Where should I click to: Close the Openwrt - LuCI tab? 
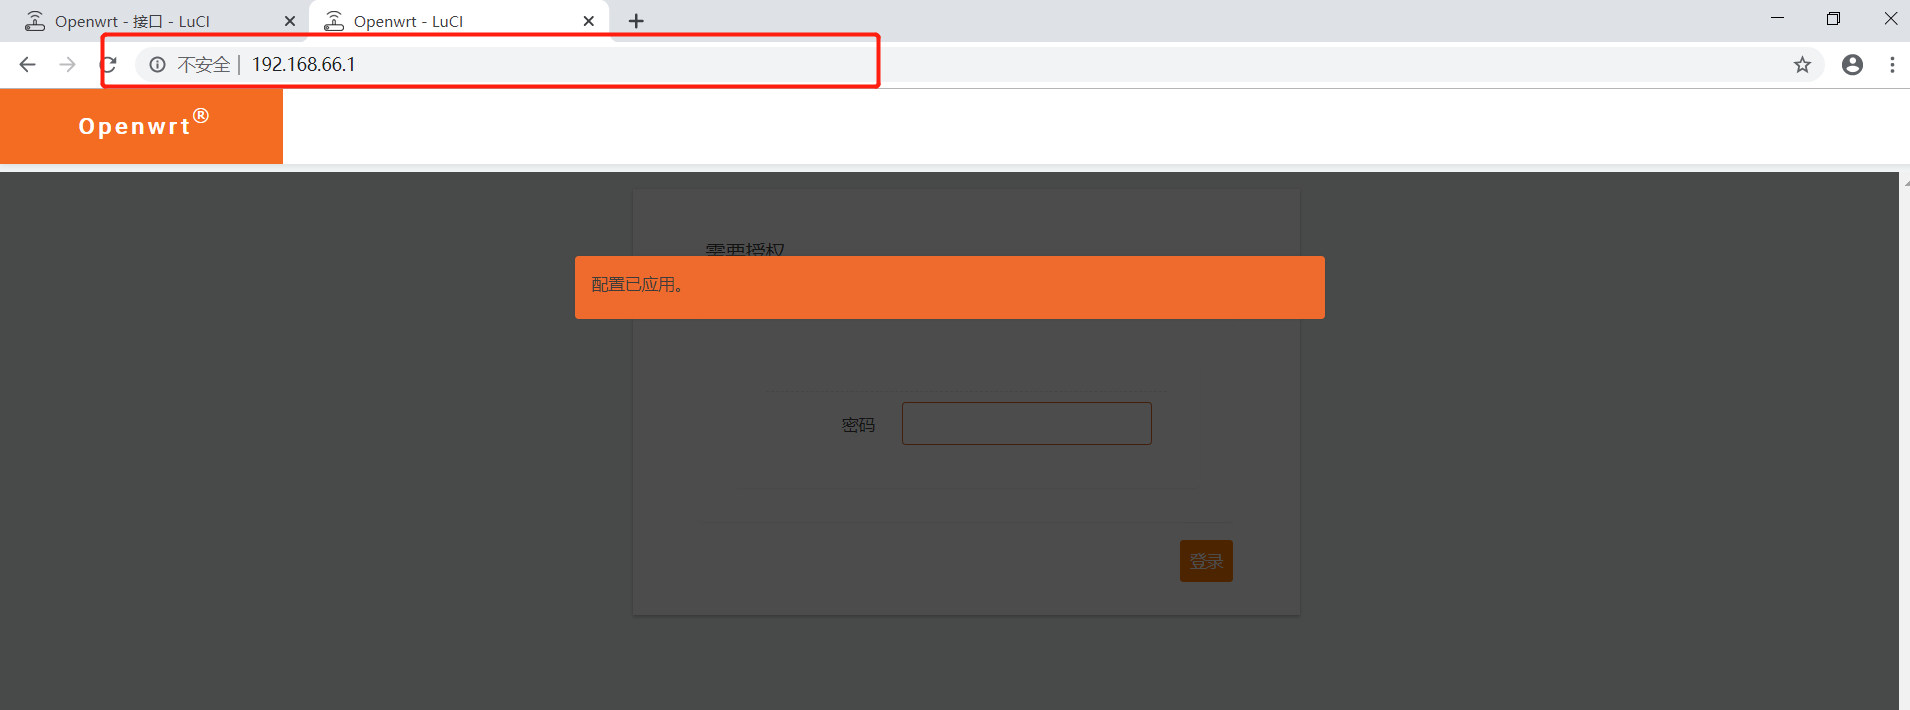click(589, 21)
